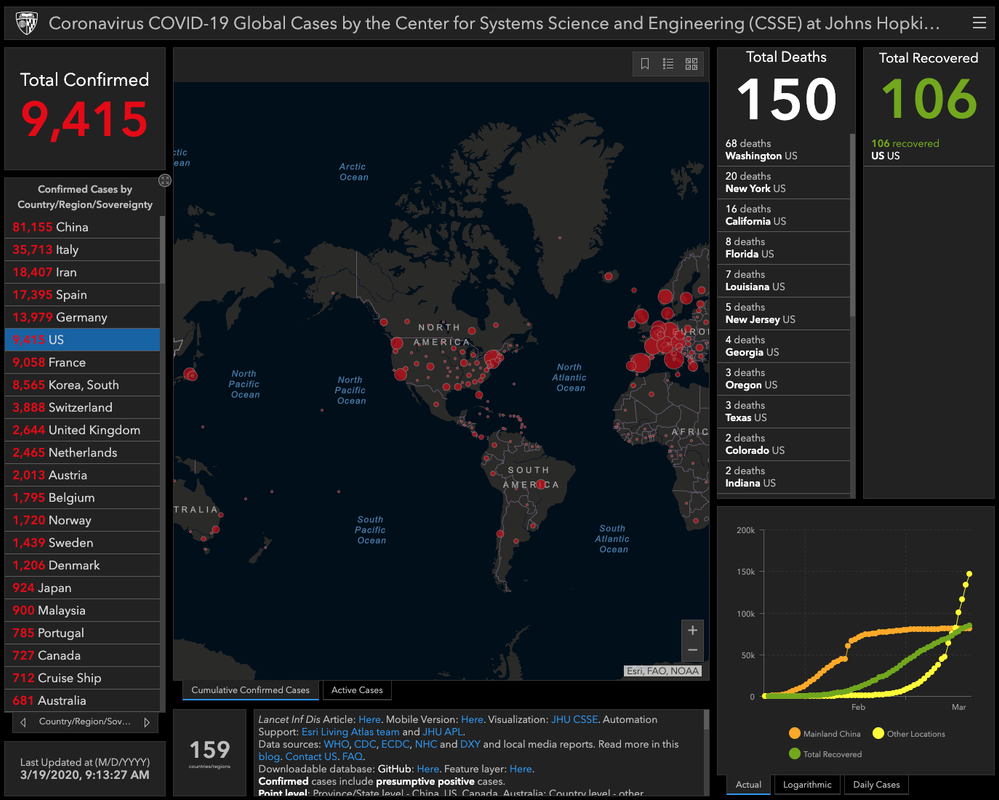999x800 pixels.
Task: Click the info text panel scrollbar
Action: [x=706, y=720]
